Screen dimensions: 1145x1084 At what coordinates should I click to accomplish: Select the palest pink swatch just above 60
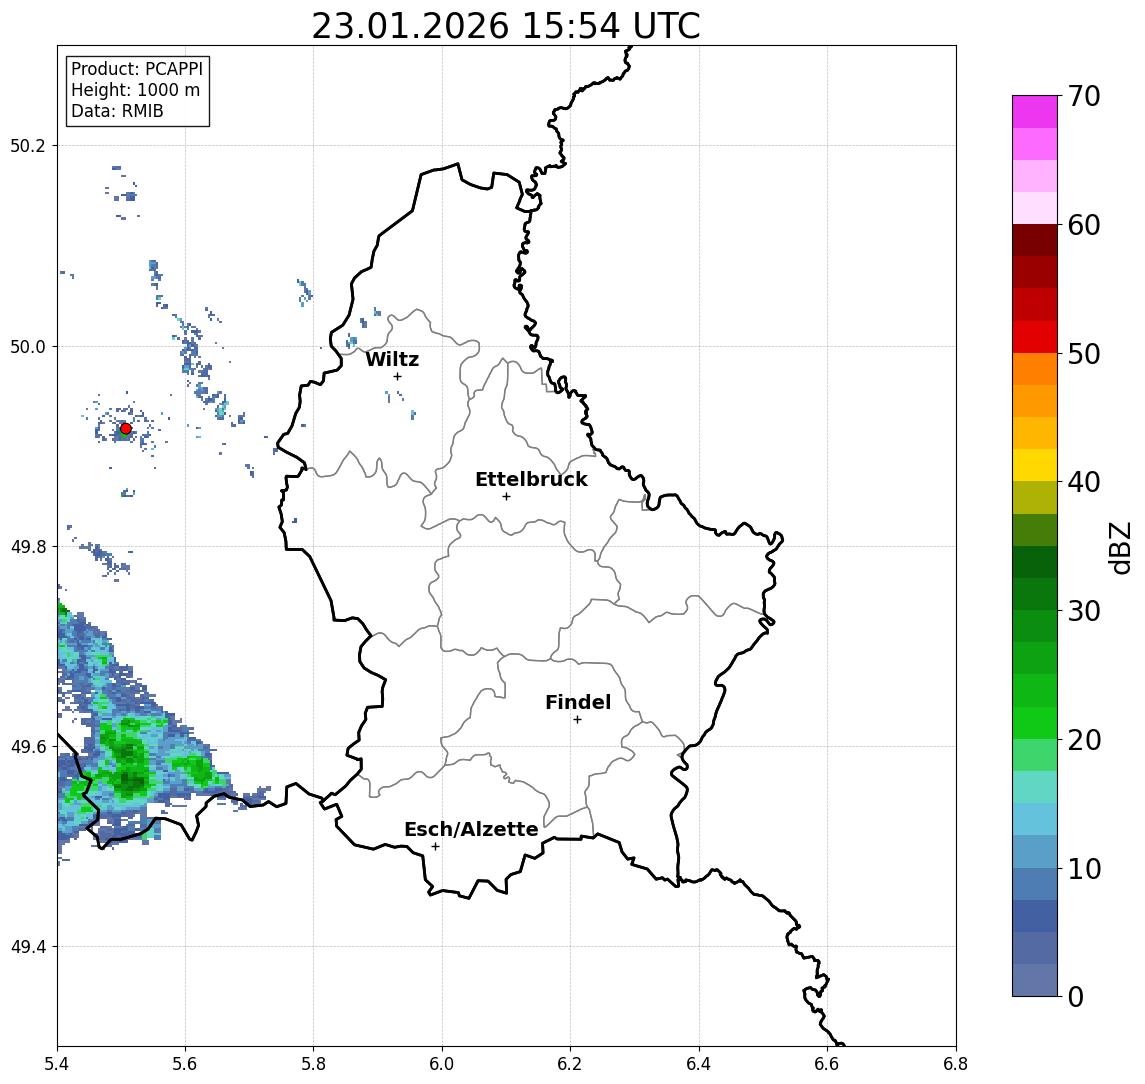(1035, 208)
